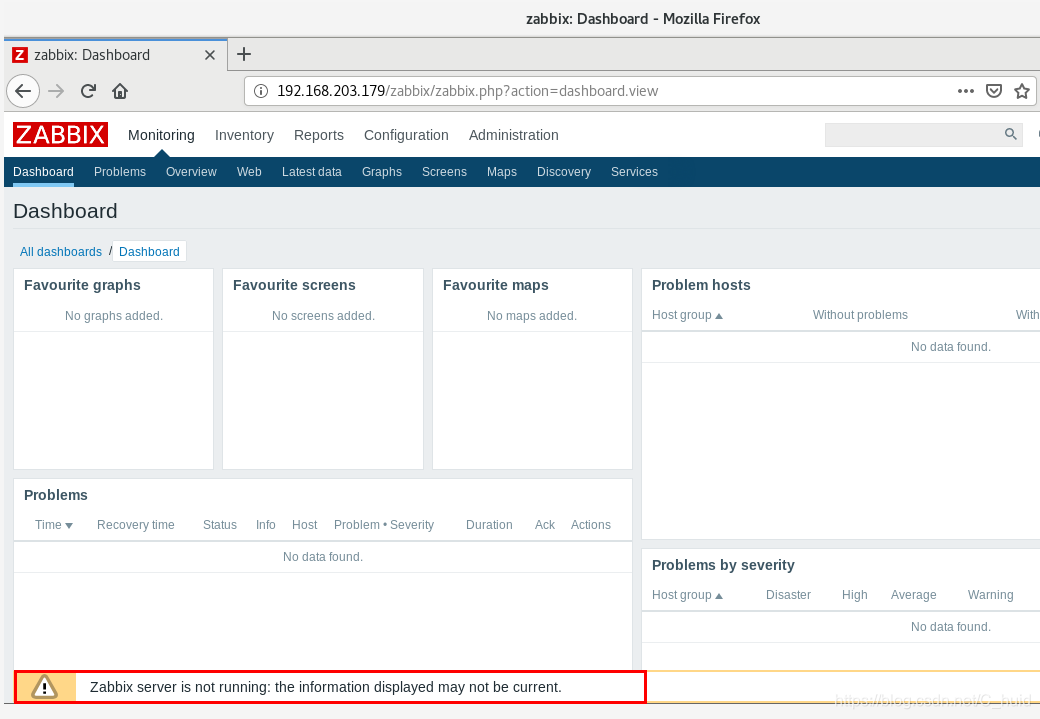Open the Screens submenu
Viewport: 1040px width, 719px height.
coord(444,172)
